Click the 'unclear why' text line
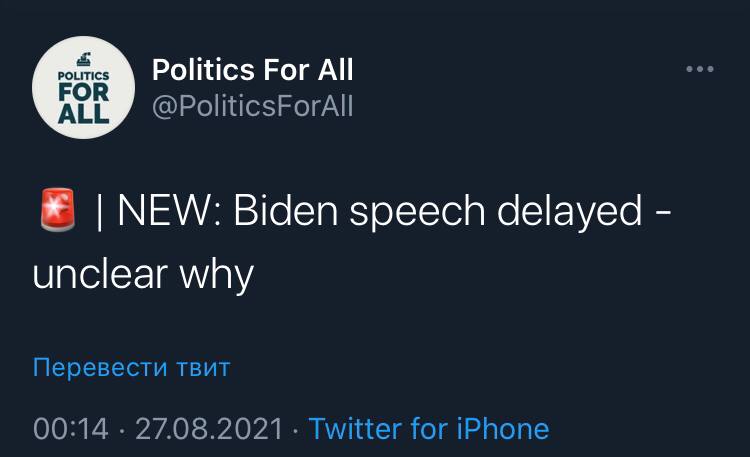 pos(143,273)
